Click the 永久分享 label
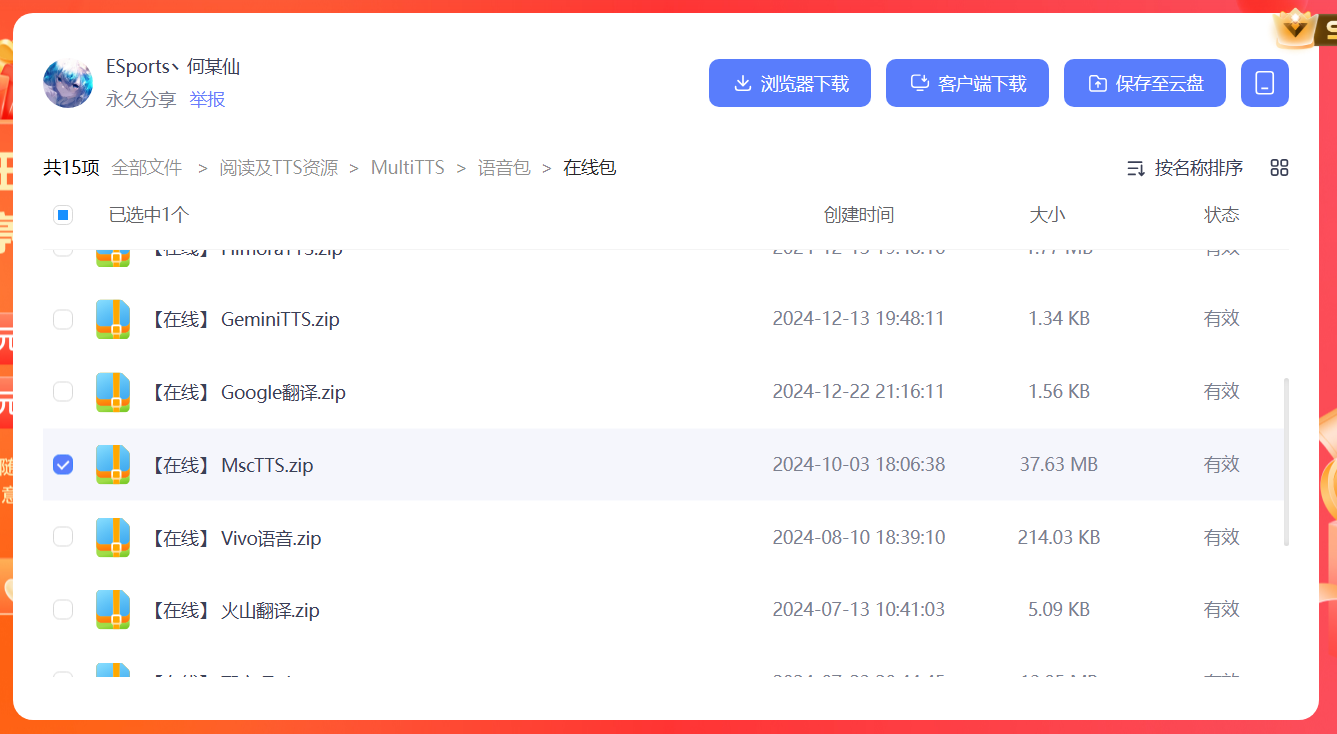This screenshot has width=1337, height=734. (x=141, y=99)
